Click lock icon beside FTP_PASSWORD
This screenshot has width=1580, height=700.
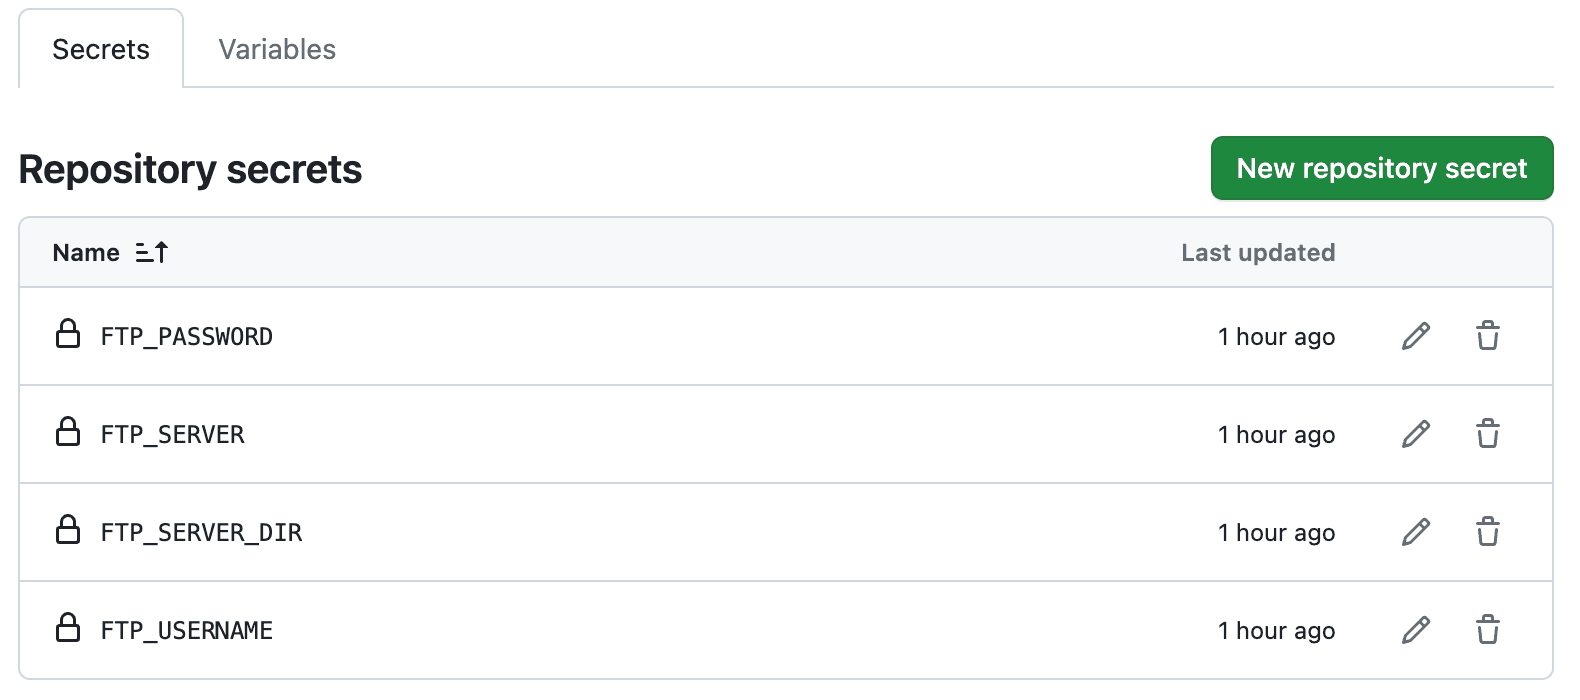(x=68, y=334)
